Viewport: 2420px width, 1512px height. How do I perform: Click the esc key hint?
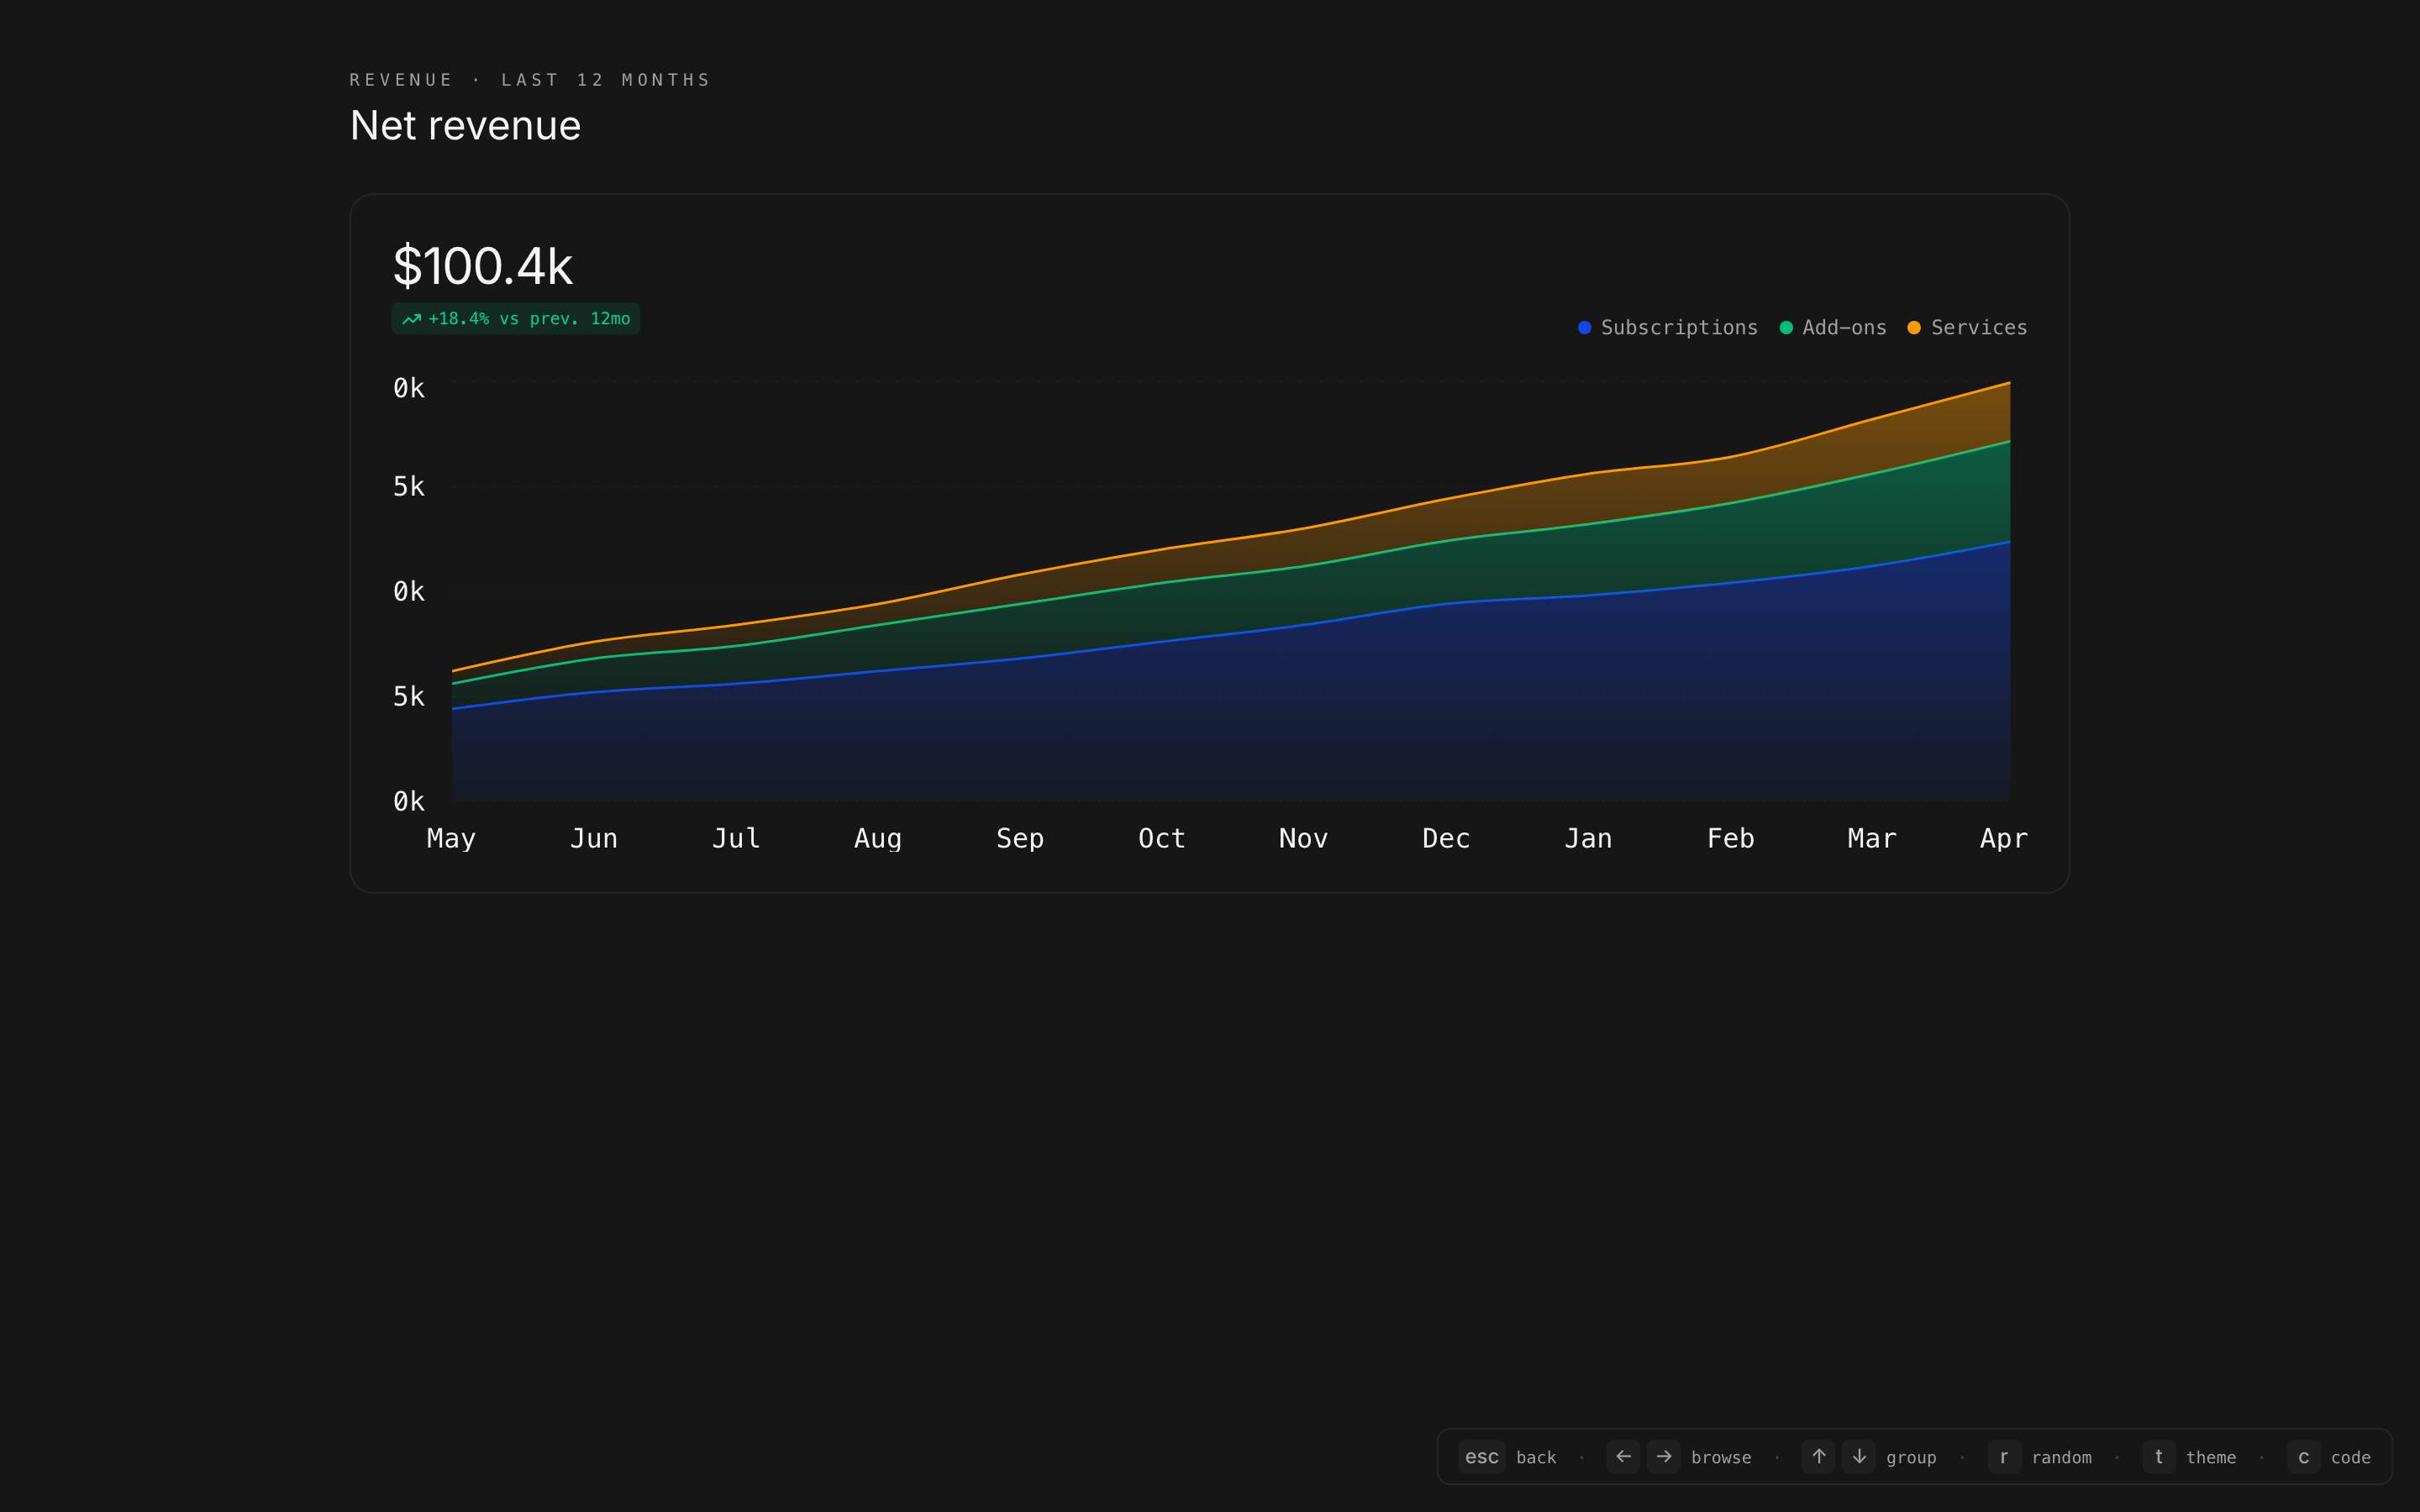point(1481,1457)
